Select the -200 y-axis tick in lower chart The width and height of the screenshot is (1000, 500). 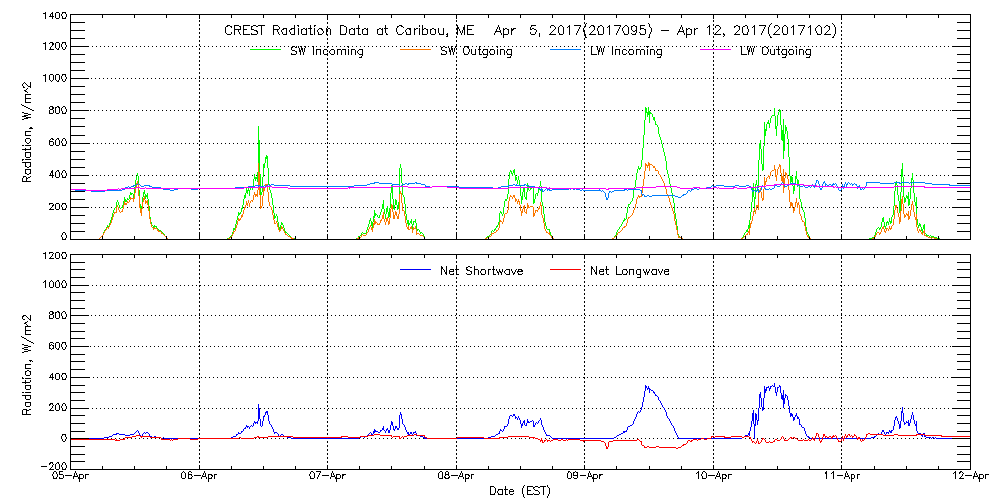point(52,467)
